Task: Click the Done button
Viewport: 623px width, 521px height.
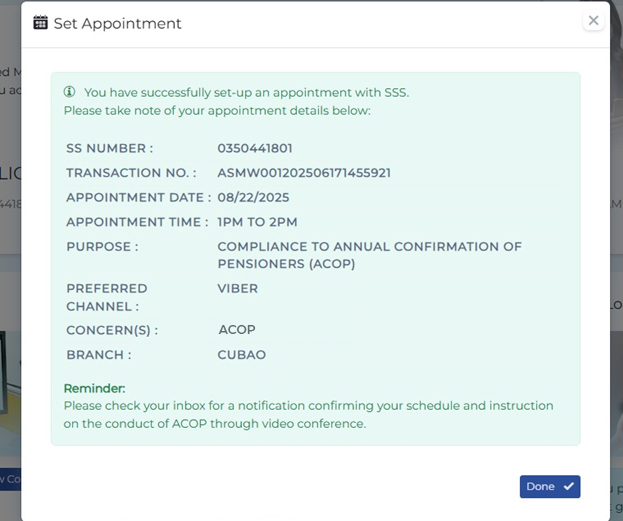Action: (550, 486)
